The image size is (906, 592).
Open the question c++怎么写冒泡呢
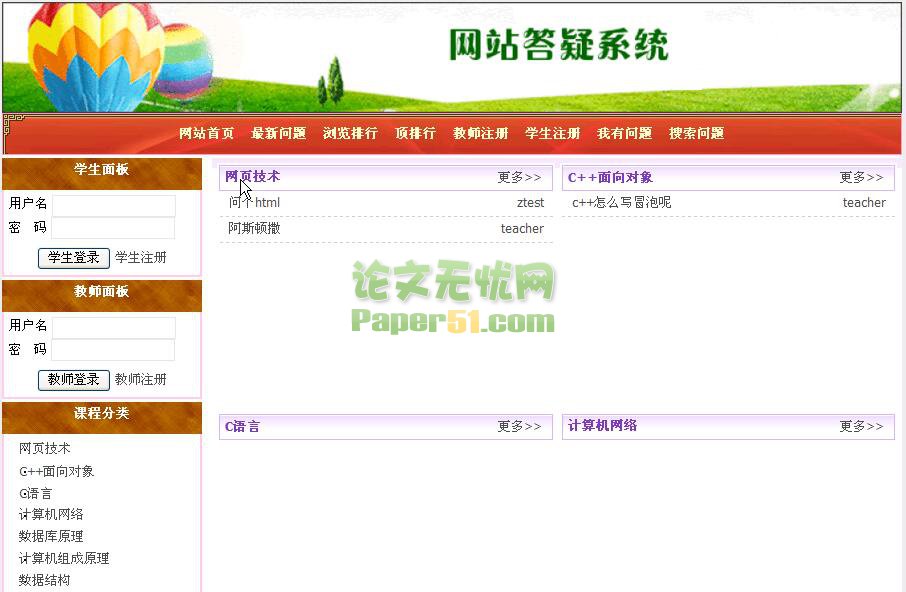click(x=621, y=203)
